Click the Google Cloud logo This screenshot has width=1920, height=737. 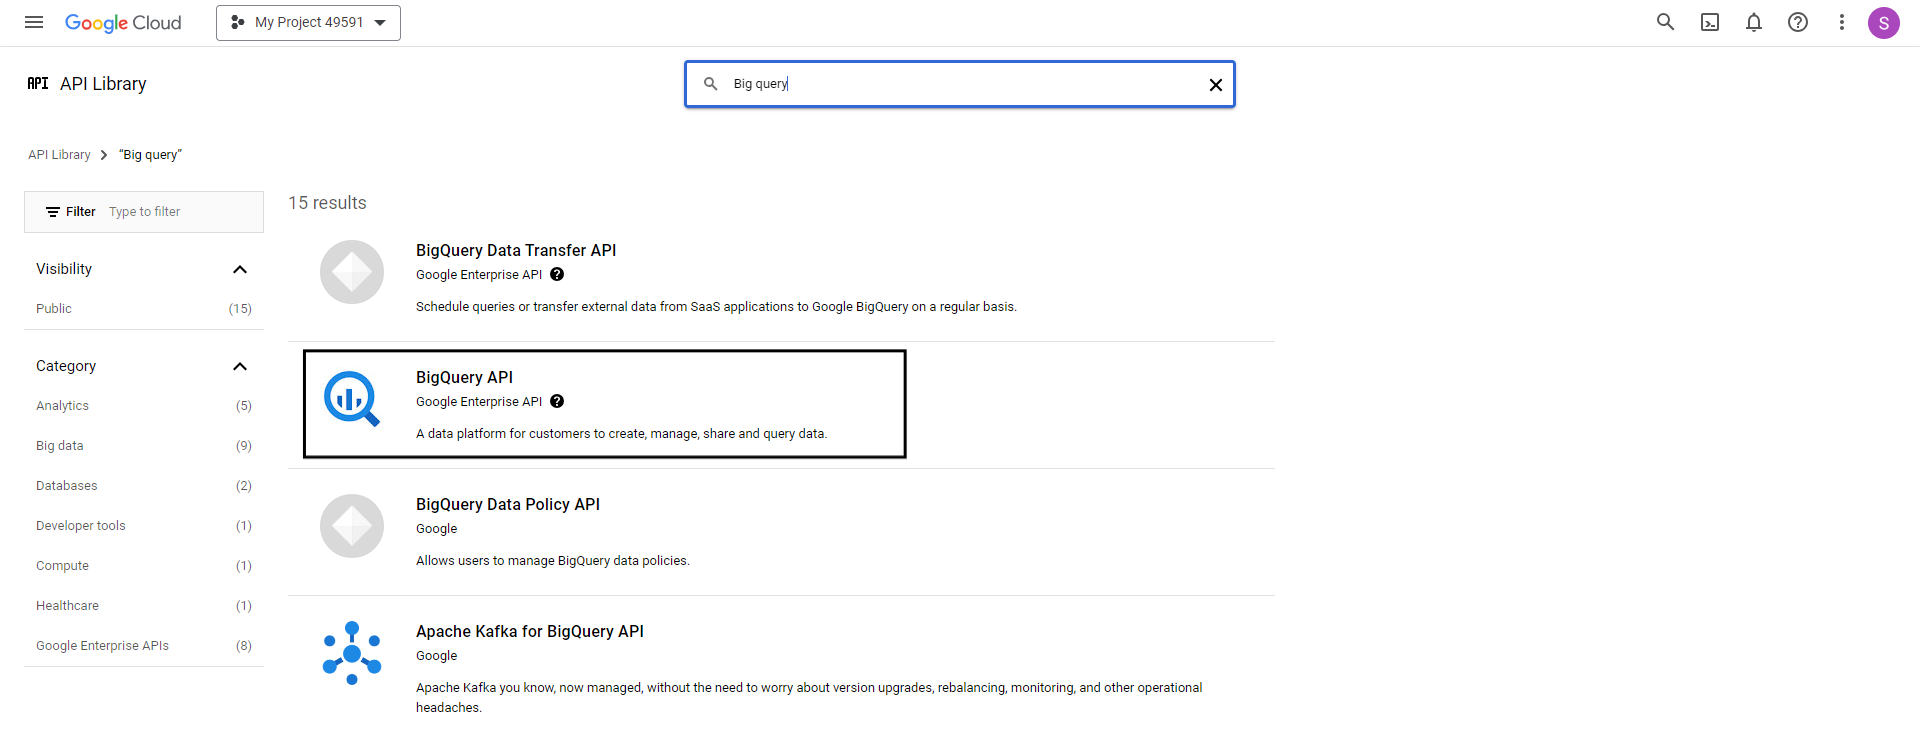(123, 22)
